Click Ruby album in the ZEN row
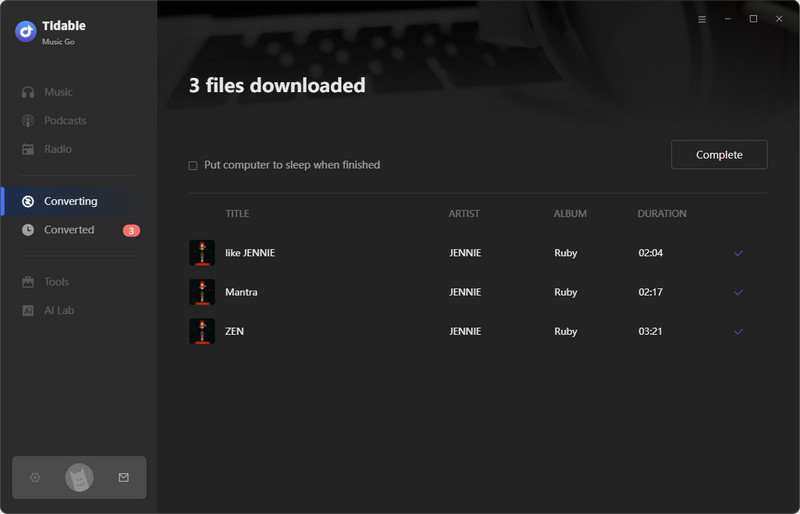 click(565, 331)
